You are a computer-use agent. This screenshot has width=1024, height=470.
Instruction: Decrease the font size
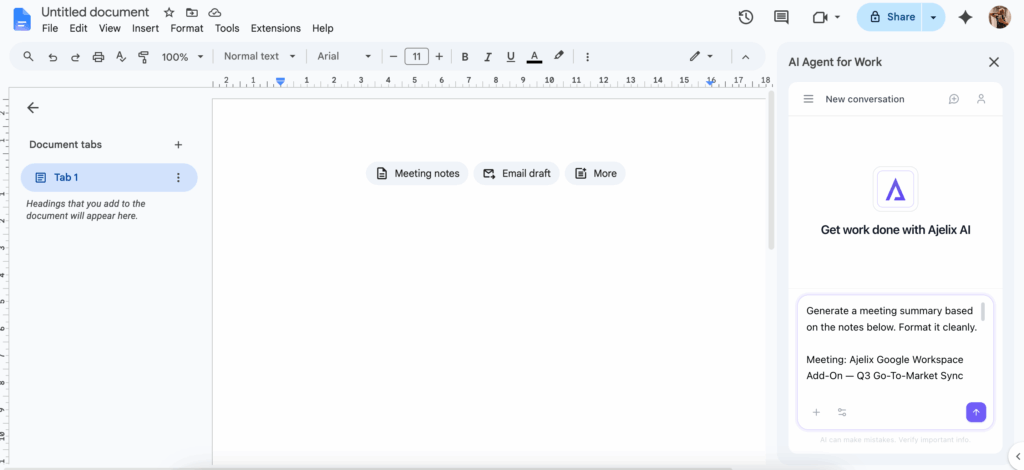click(393, 57)
